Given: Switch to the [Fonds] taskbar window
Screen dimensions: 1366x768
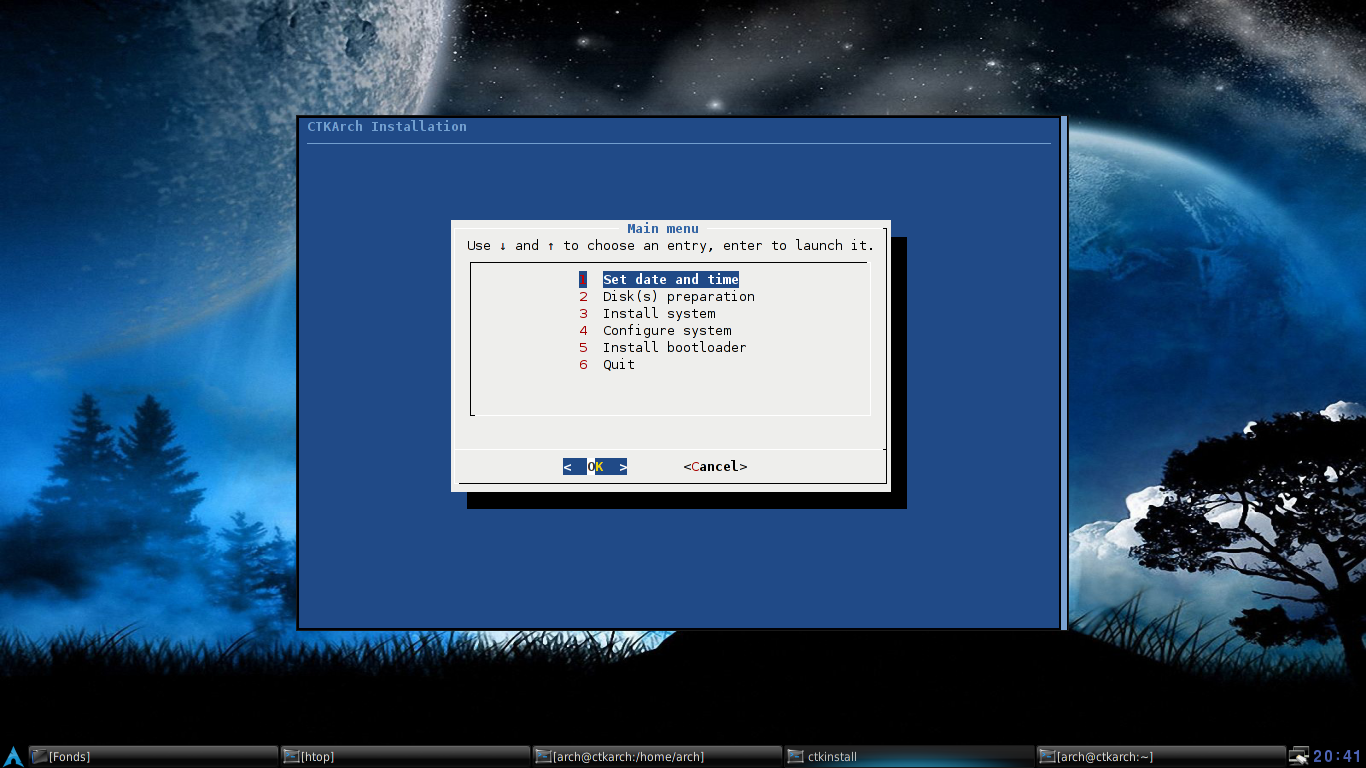Looking at the screenshot, I should (x=153, y=756).
